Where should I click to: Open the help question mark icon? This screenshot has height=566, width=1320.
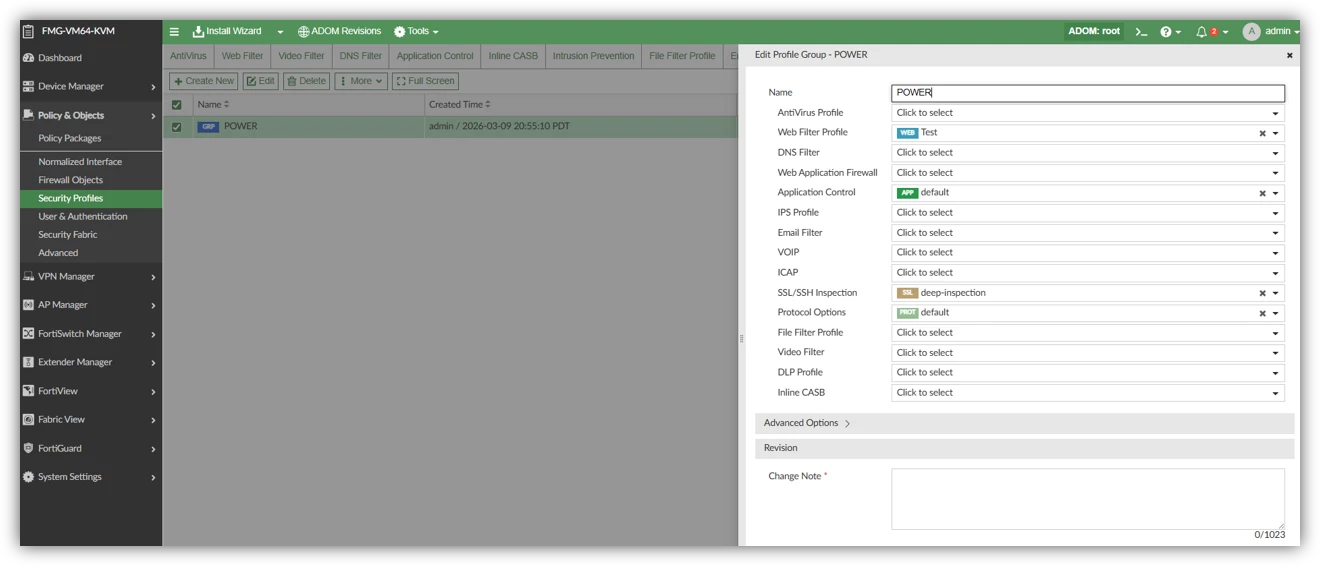point(1166,32)
